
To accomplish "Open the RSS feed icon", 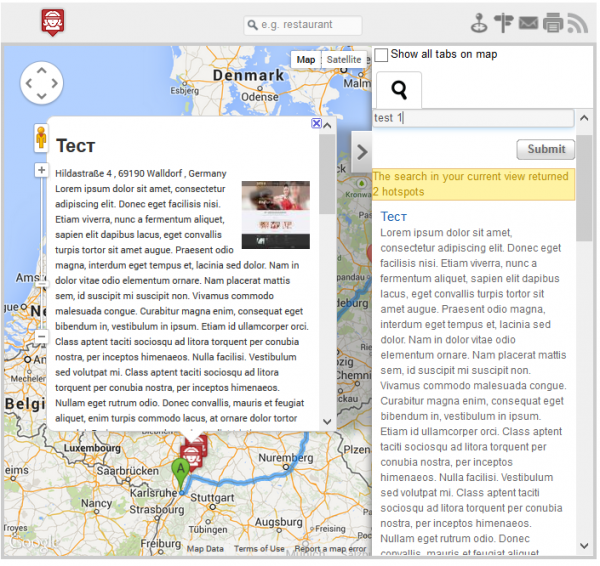I will pos(578,23).
